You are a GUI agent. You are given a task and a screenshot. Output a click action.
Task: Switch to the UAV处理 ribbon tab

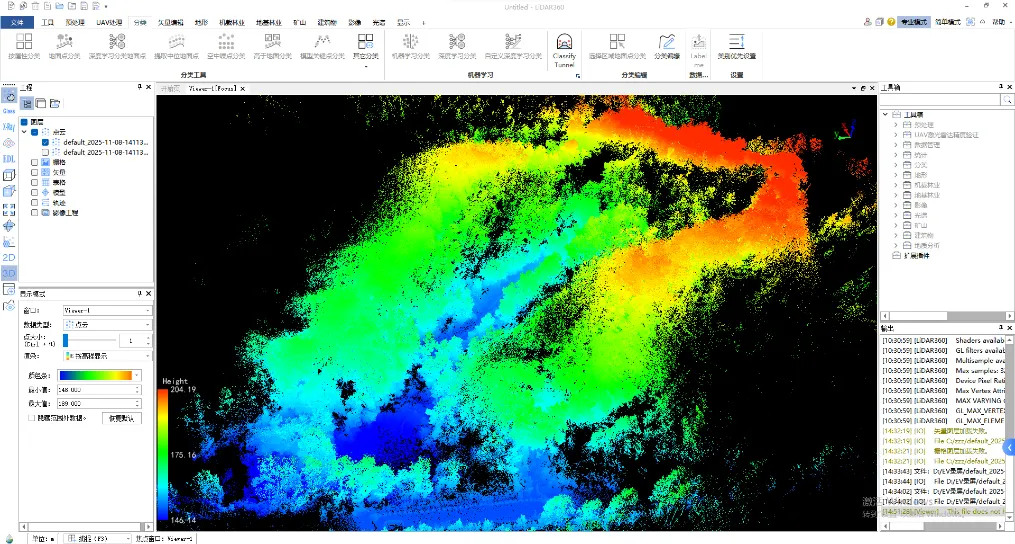[x=109, y=22]
